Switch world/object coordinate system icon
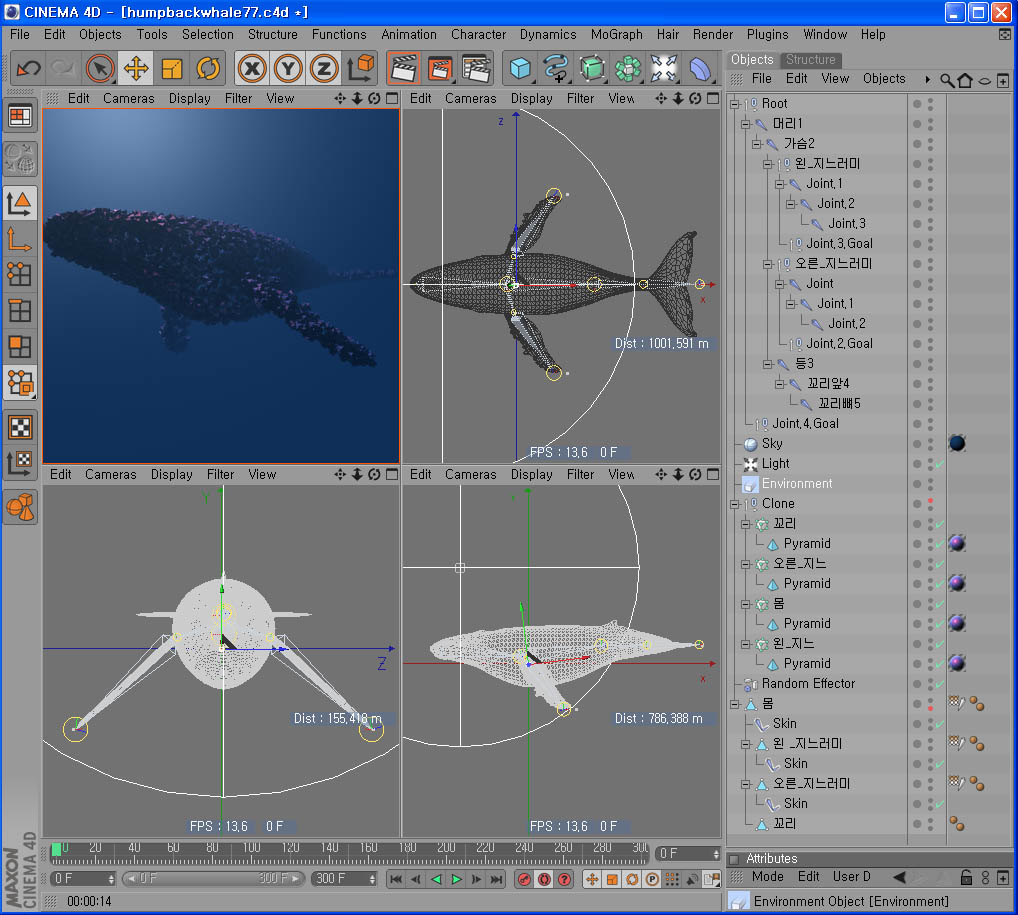This screenshot has height=915, width=1018. pyautogui.click(x=360, y=68)
